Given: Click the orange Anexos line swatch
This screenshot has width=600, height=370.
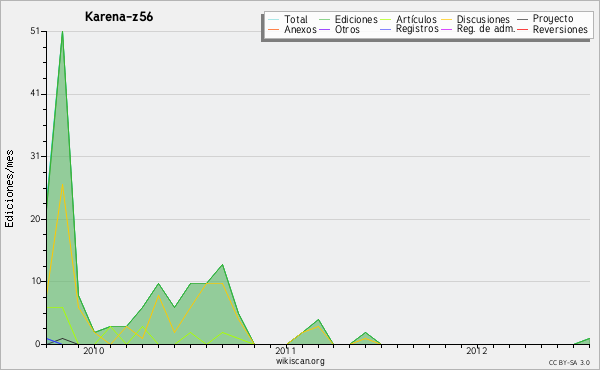Looking at the screenshot, I should click(274, 29).
